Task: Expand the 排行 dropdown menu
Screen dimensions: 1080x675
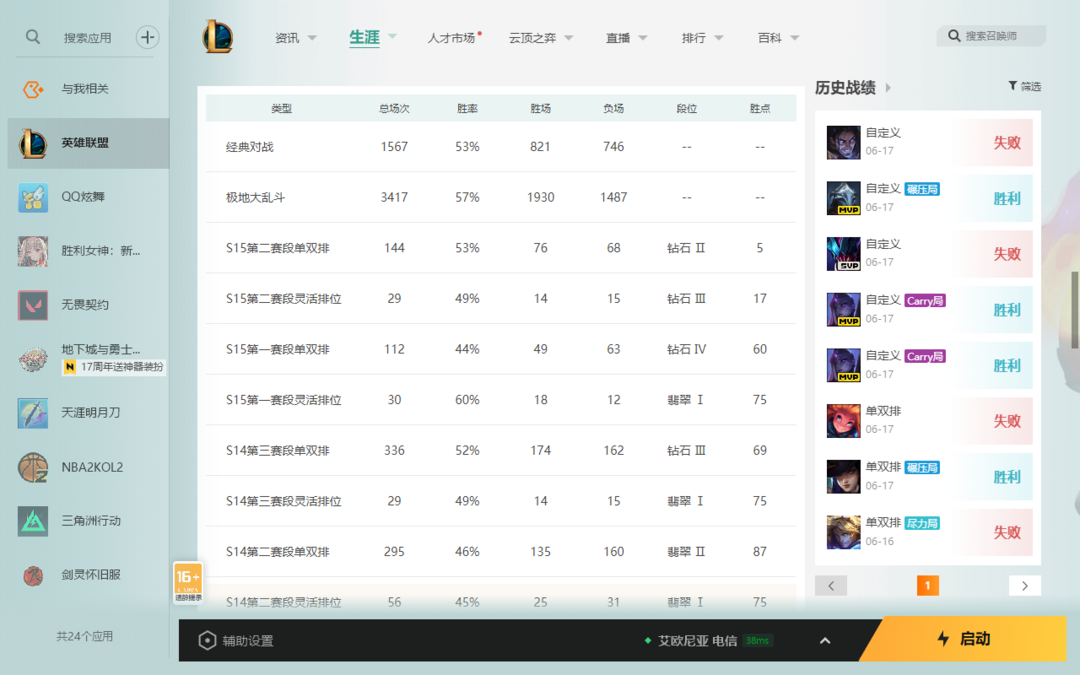Action: 718,38
